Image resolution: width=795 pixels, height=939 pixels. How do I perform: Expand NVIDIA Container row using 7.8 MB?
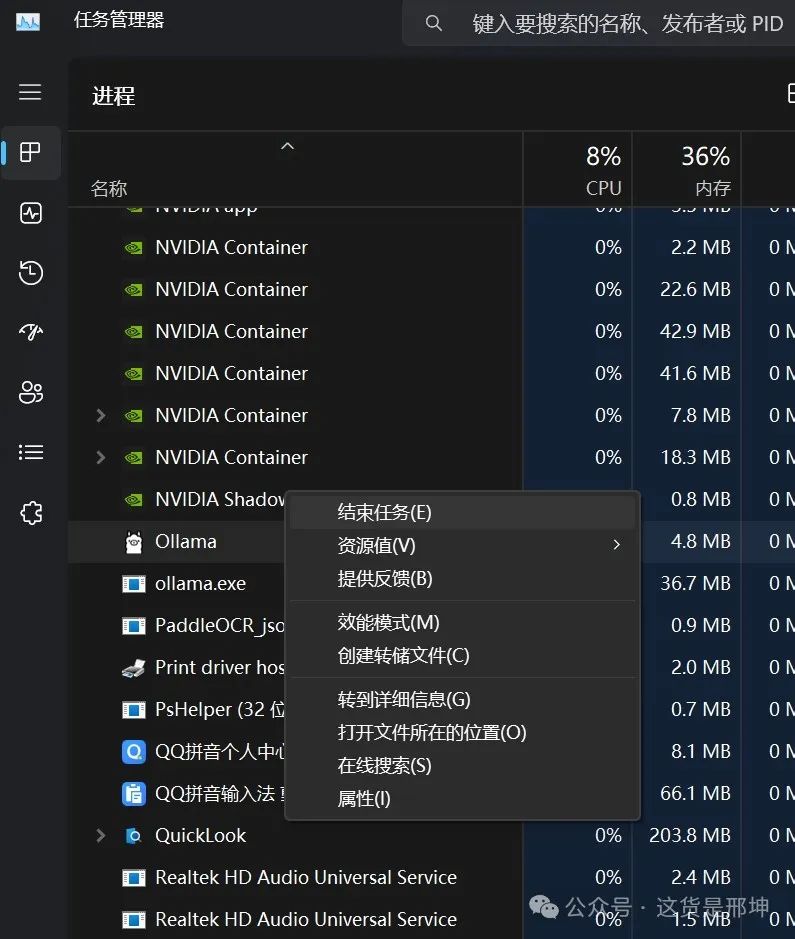(x=101, y=415)
